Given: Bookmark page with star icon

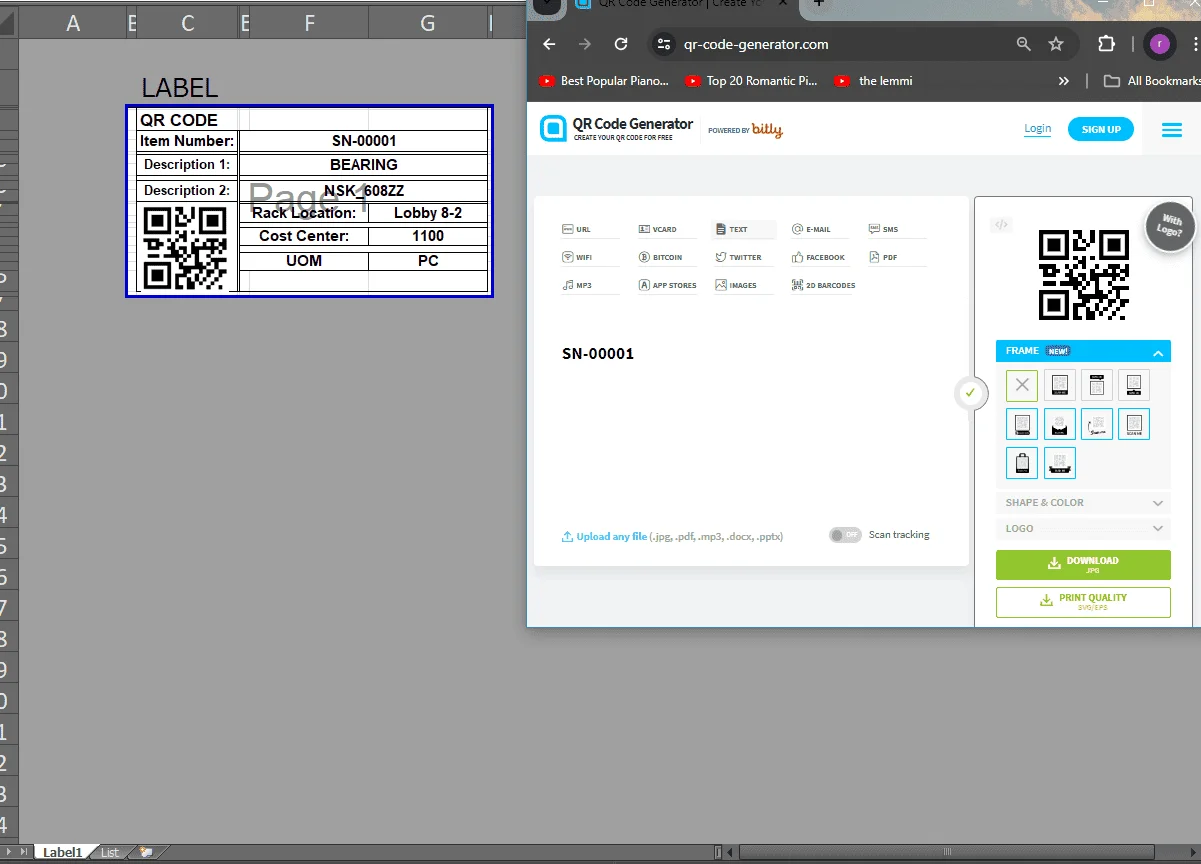Looking at the screenshot, I should 1056,44.
